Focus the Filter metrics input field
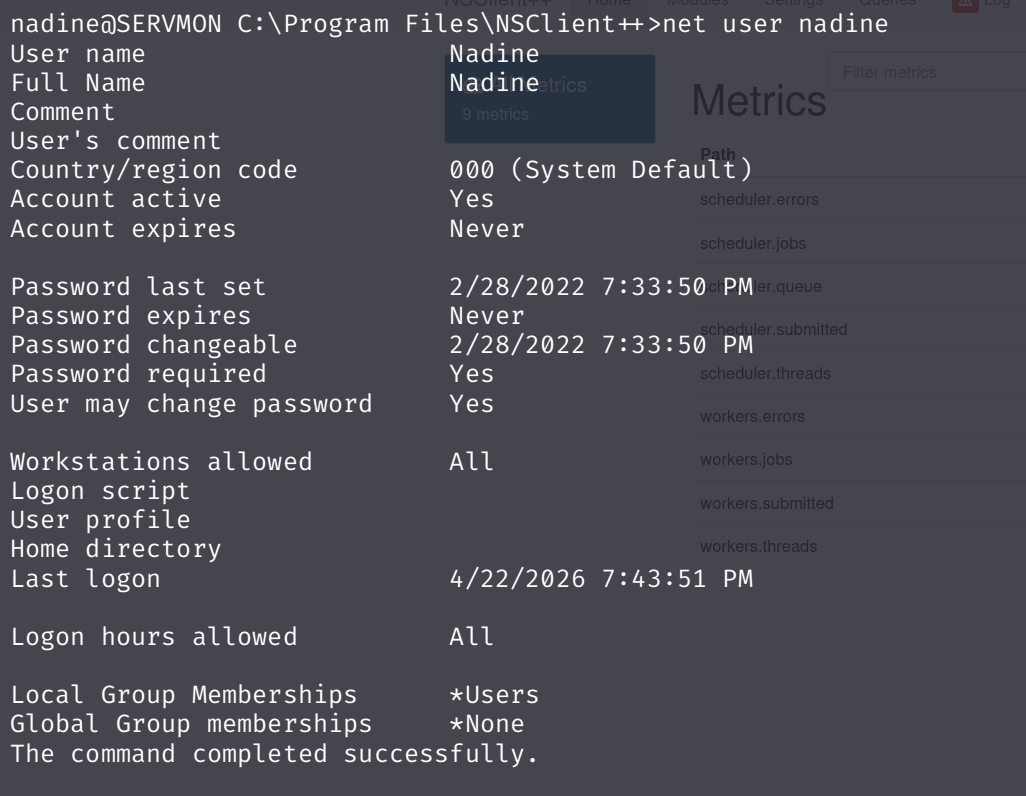This screenshot has width=1026, height=796. click(x=925, y=73)
